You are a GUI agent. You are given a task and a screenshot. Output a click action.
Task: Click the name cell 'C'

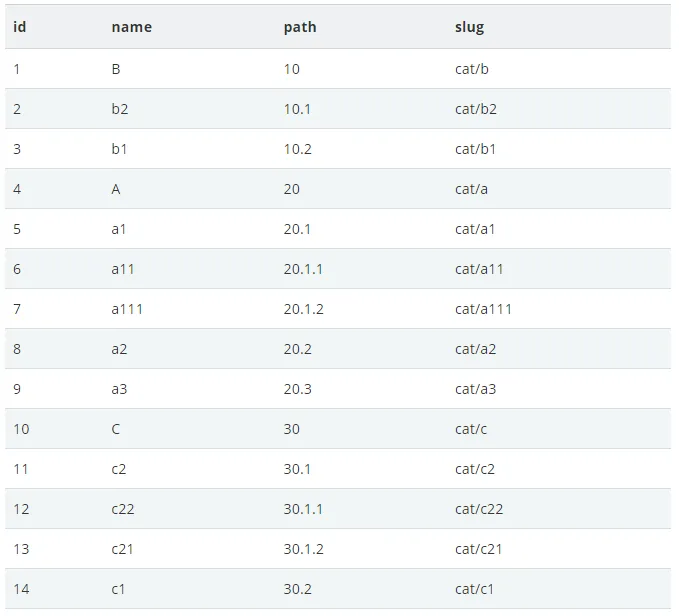[x=116, y=429]
